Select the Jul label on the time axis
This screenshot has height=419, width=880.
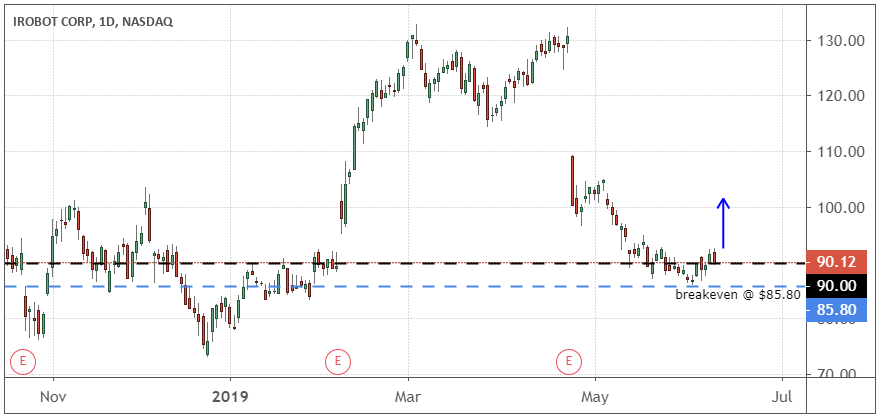782,398
